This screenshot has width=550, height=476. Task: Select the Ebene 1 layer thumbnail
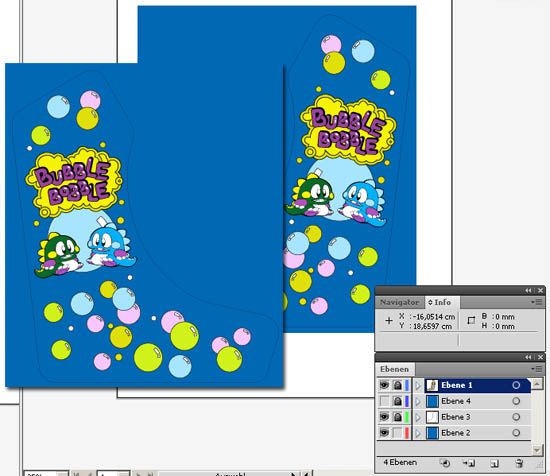pyautogui.click(x=432, y=385)
